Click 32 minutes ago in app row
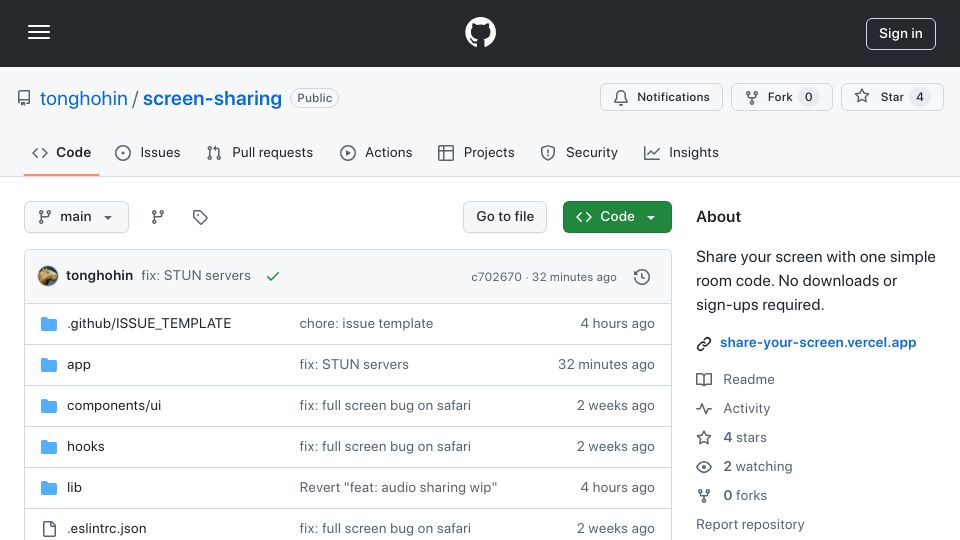The width and height of the screenshot is (960, 540). click(x=606, y=364)
